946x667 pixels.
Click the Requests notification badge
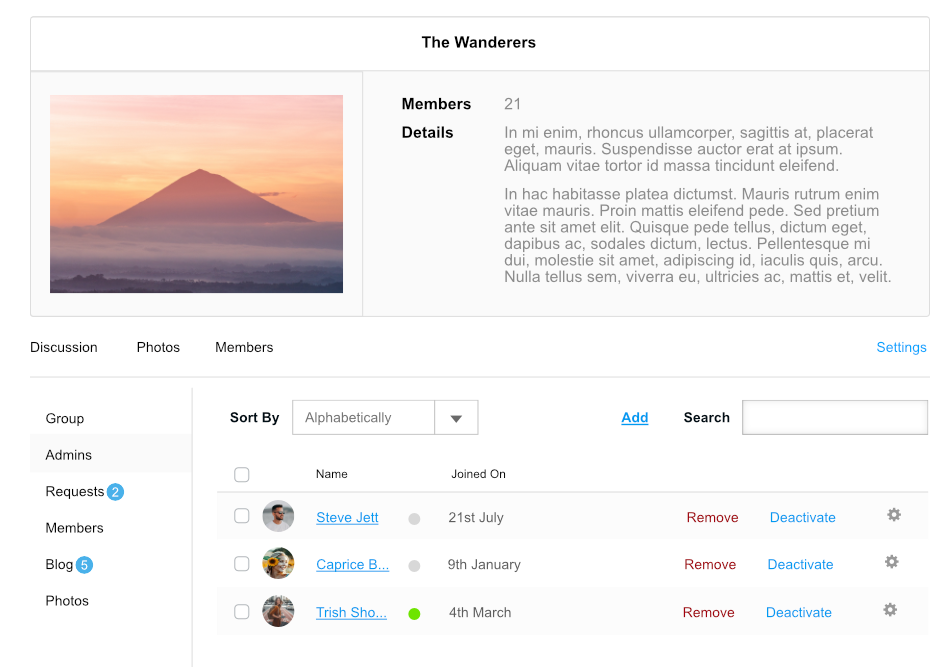click(115, 492)
